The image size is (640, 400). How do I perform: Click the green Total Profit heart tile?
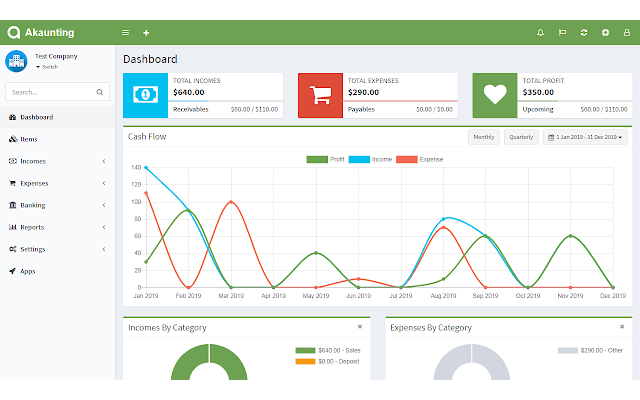tap(495, 96)
